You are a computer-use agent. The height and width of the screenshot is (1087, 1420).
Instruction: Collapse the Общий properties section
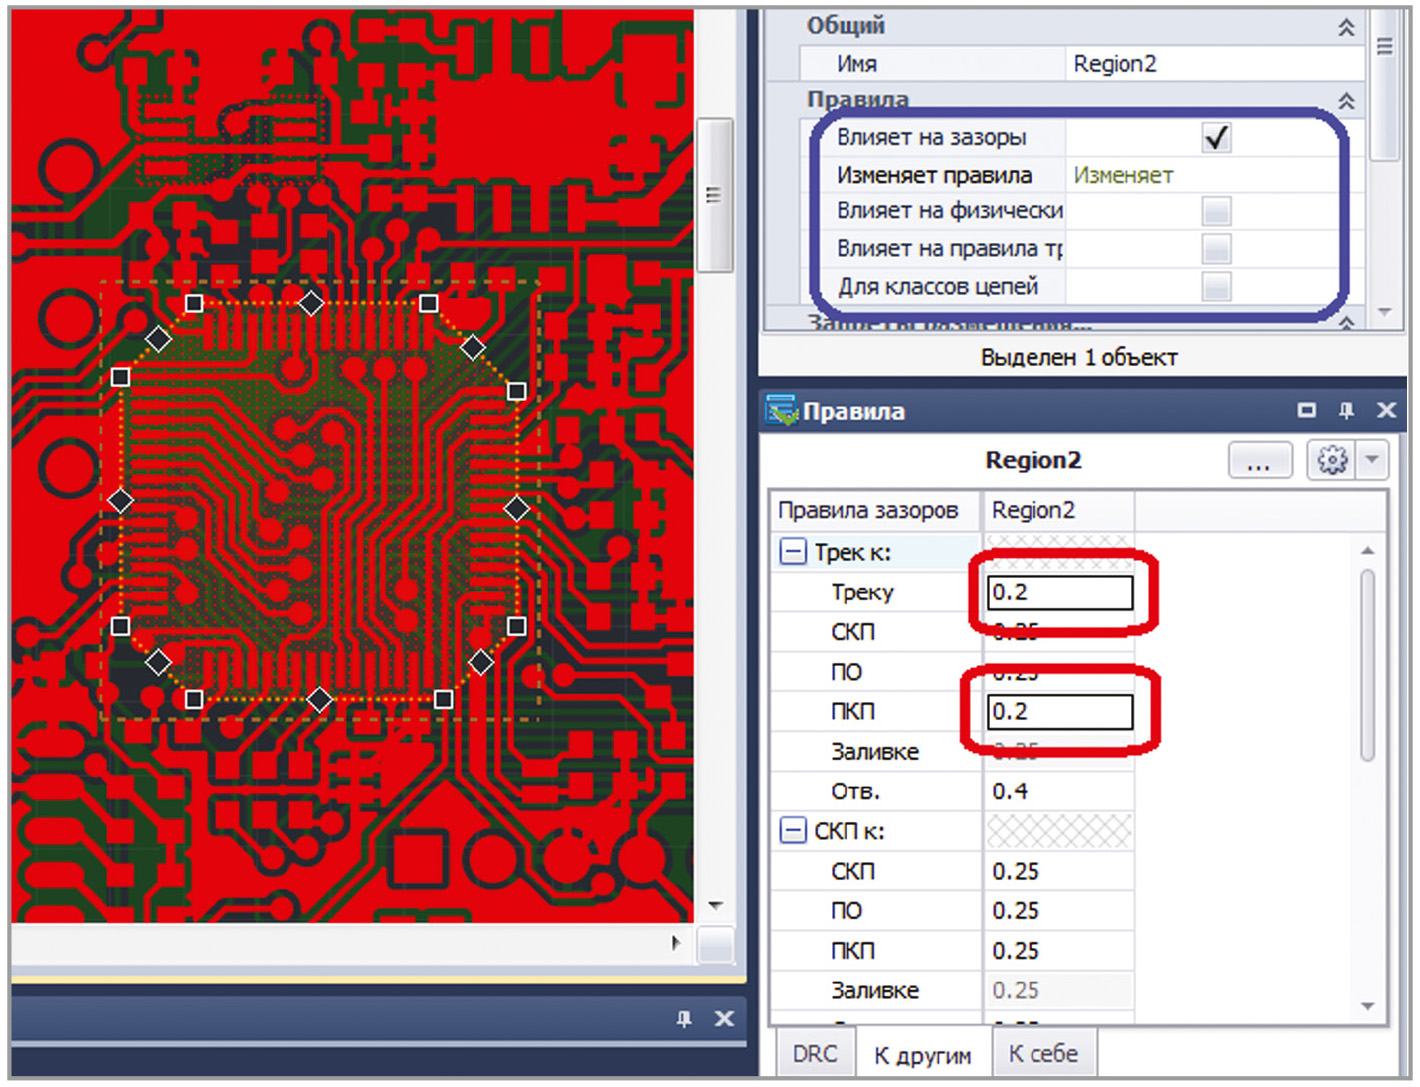(x=1346, y=27)
